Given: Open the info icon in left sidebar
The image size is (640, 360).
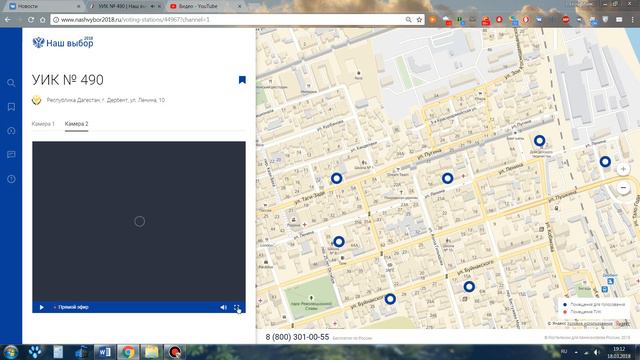Looking at the screenshot, I should point(11,179).
